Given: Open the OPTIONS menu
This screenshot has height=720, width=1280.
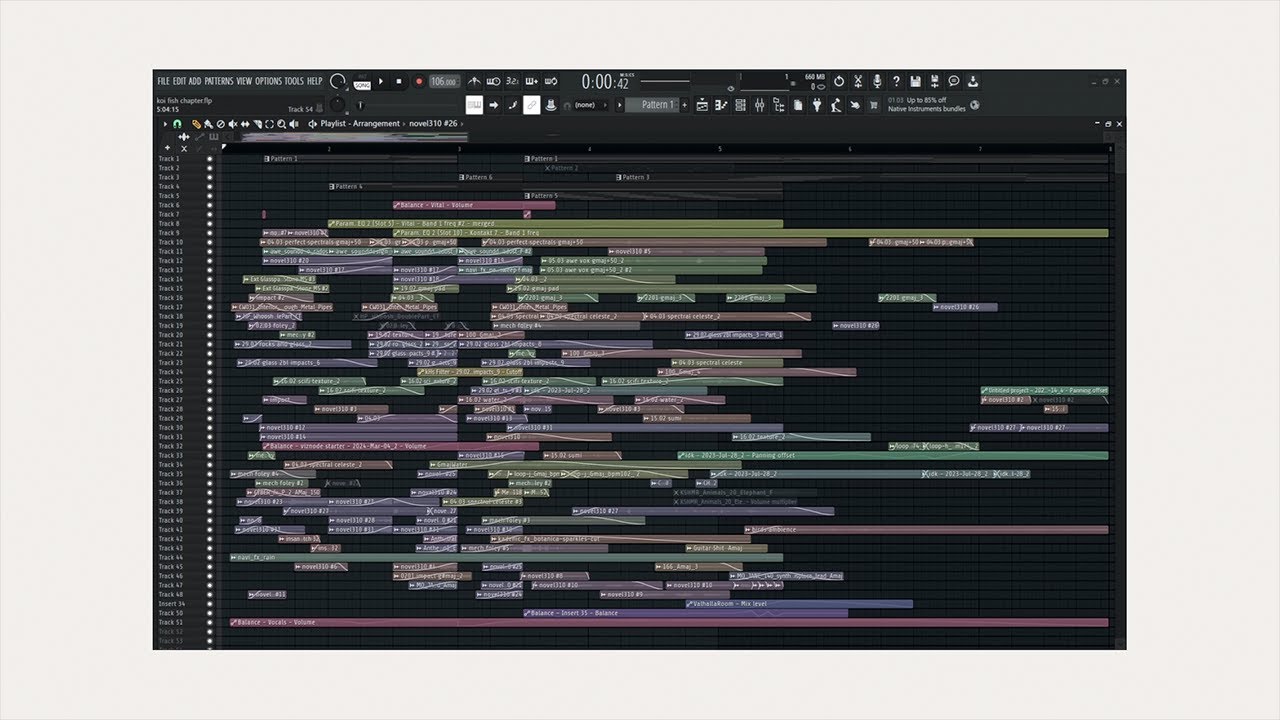Looking at the screenshot, I should 268,81.
